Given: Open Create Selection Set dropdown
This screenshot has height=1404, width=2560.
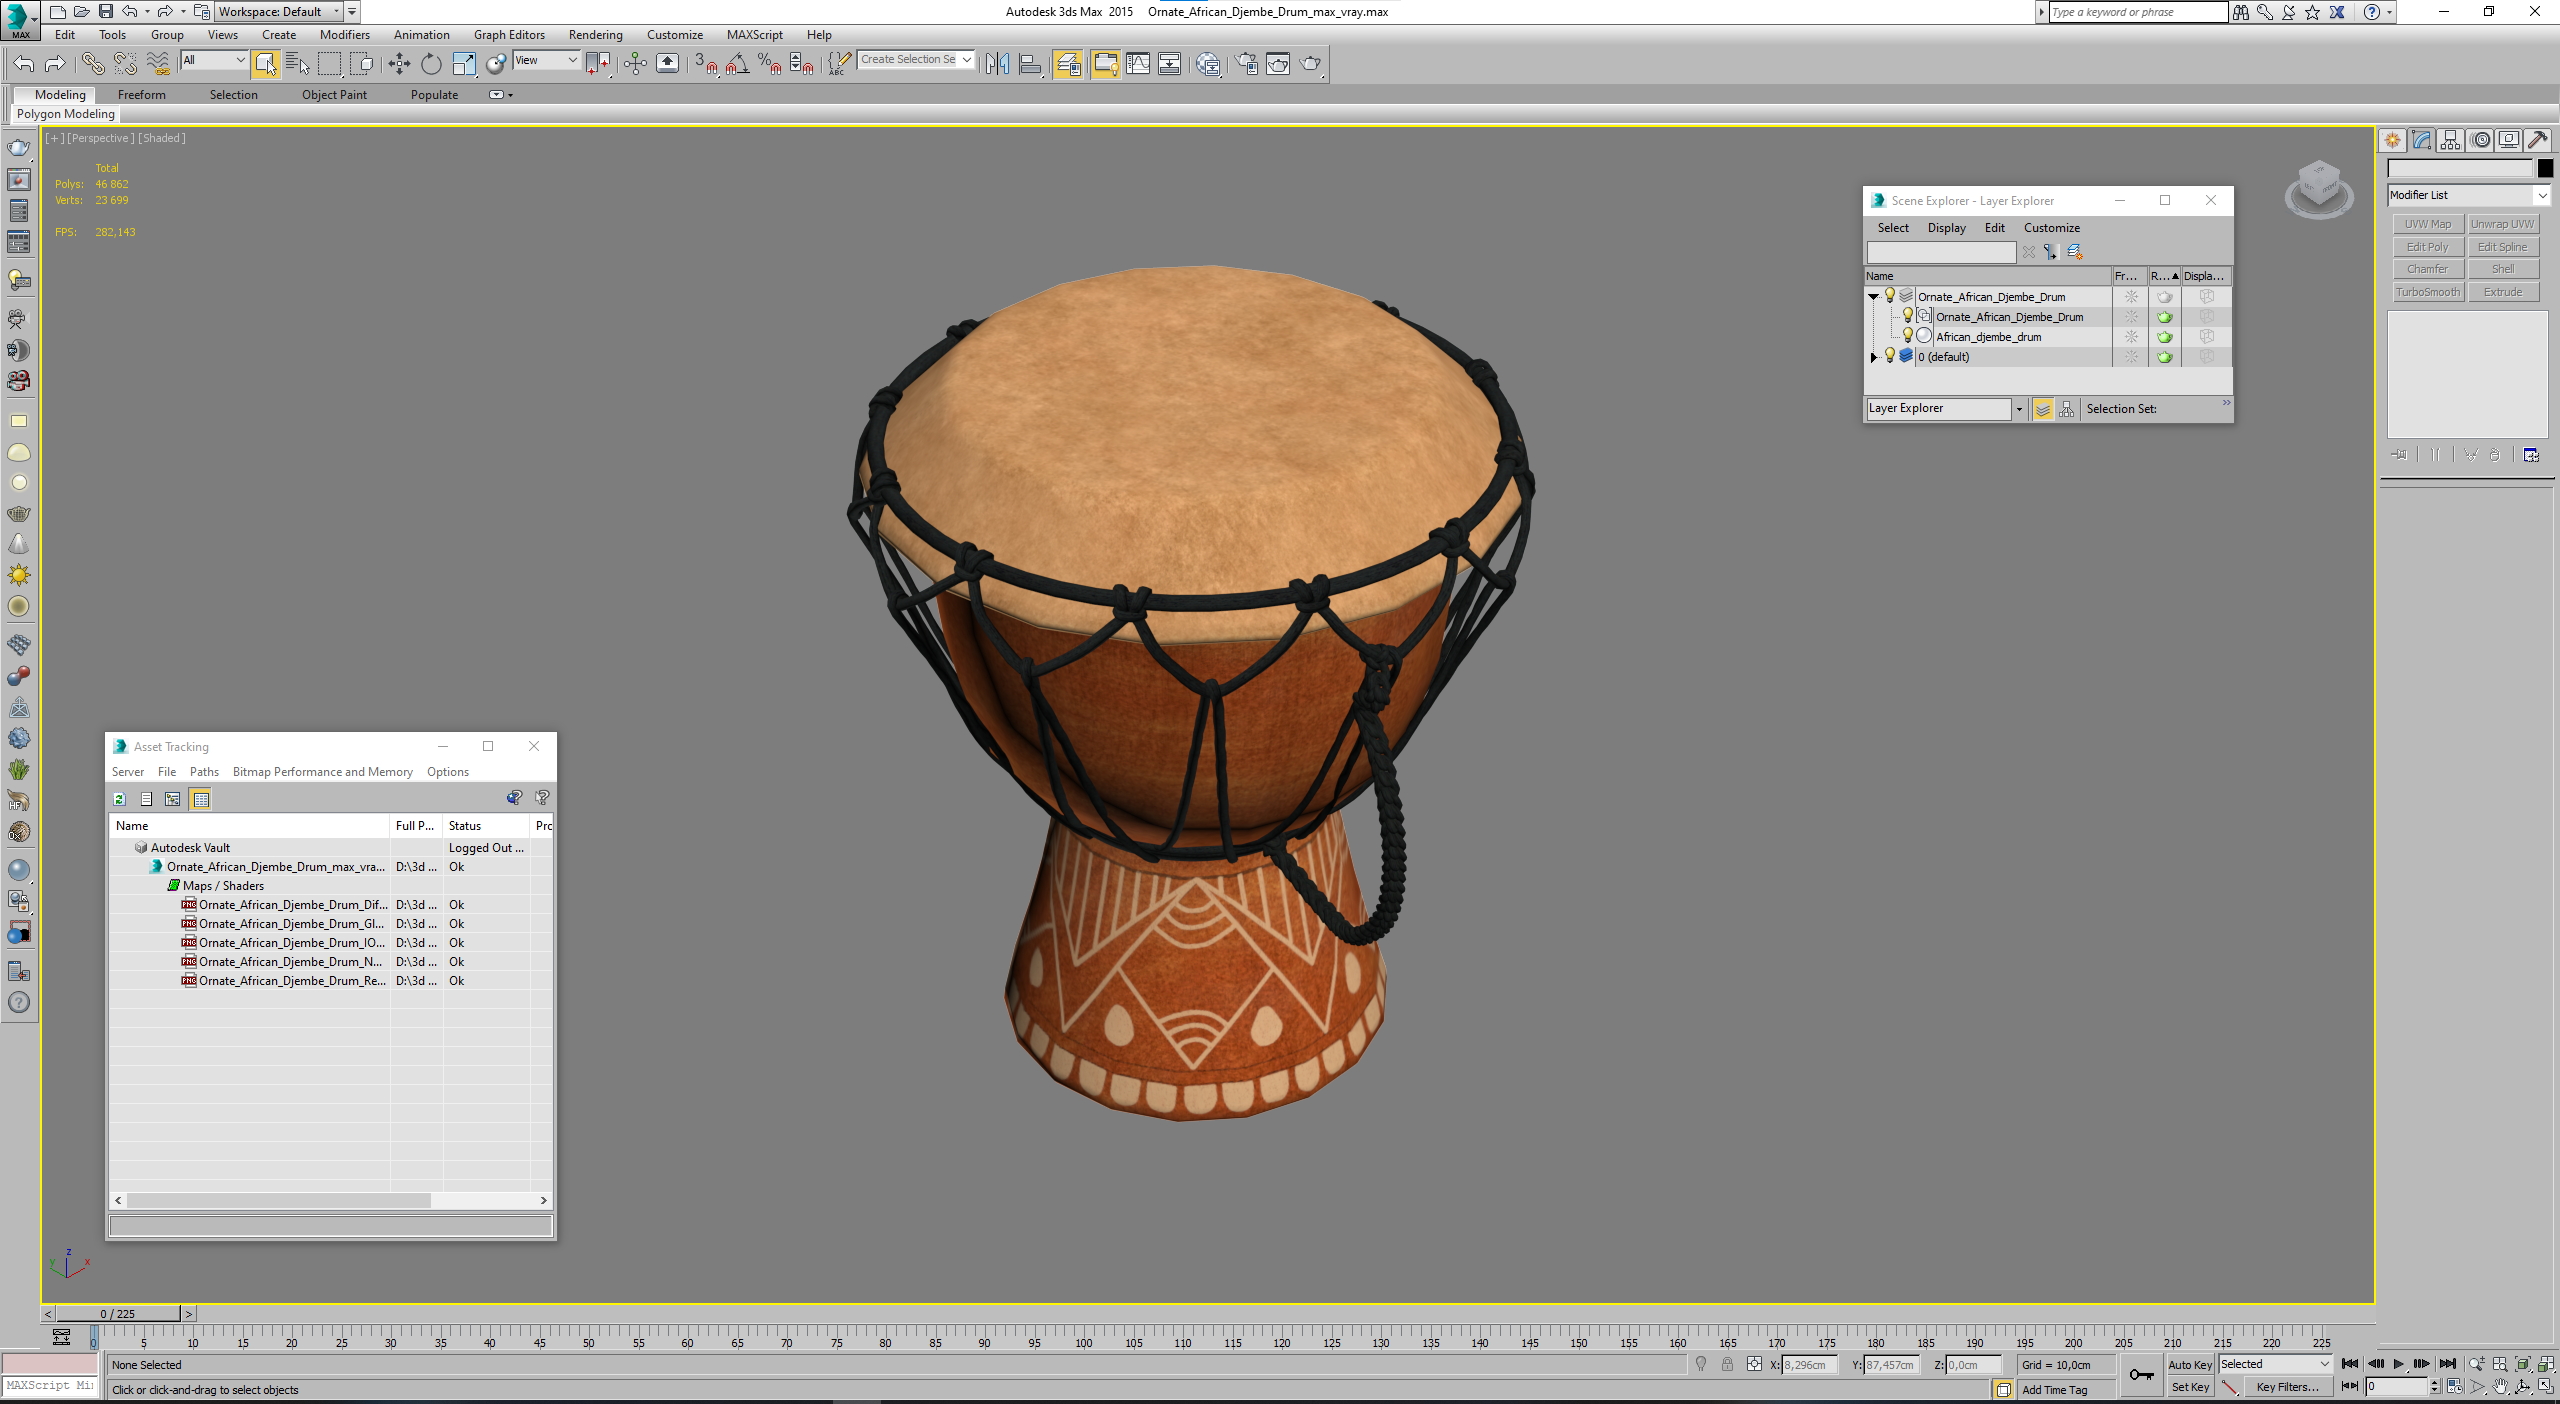Looking at the screenshot, I should click(916, 60).
